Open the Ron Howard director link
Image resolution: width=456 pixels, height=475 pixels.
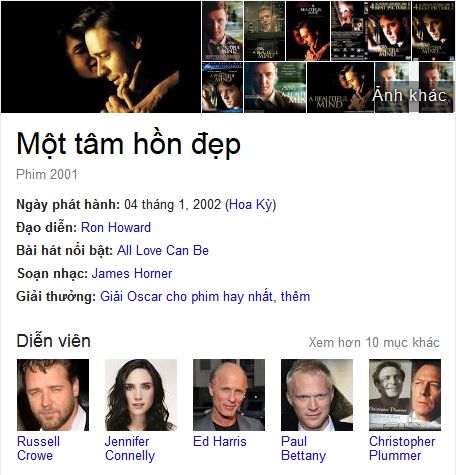tap(116, 227)
